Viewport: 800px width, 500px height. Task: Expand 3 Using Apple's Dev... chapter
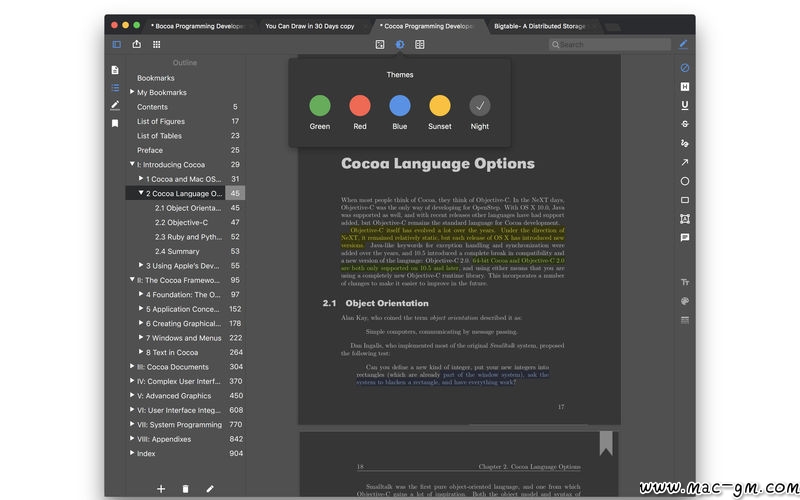click(141, 265)
